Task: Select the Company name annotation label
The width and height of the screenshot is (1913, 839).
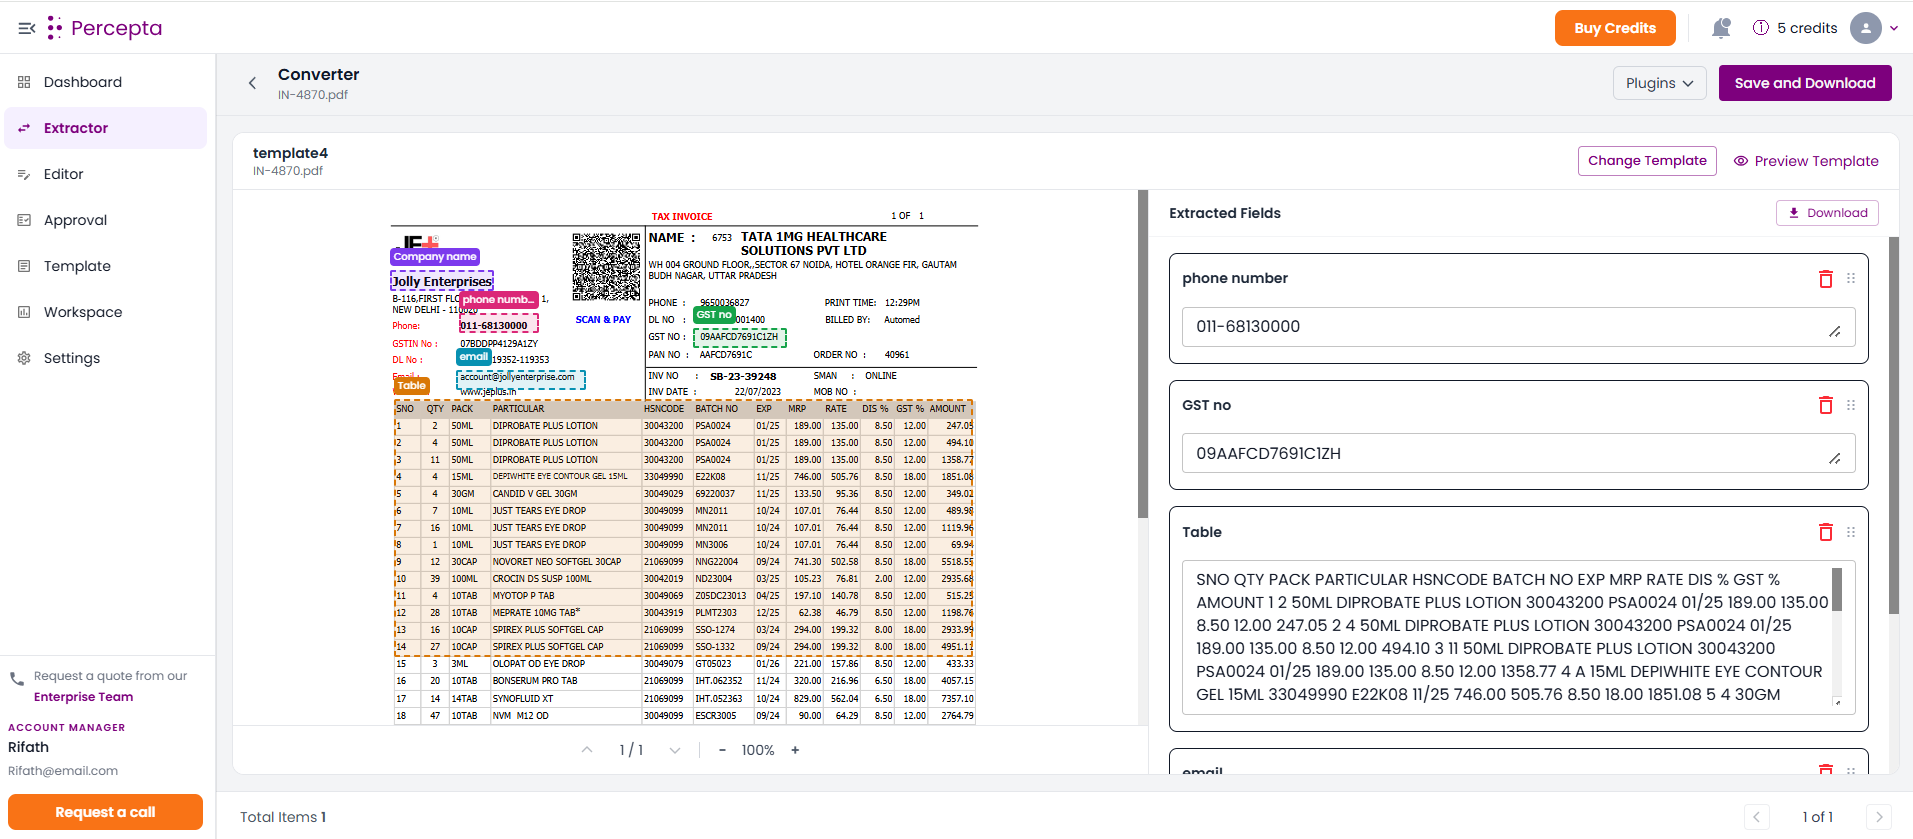Action: pyautogui.click(x=435, y=257)
